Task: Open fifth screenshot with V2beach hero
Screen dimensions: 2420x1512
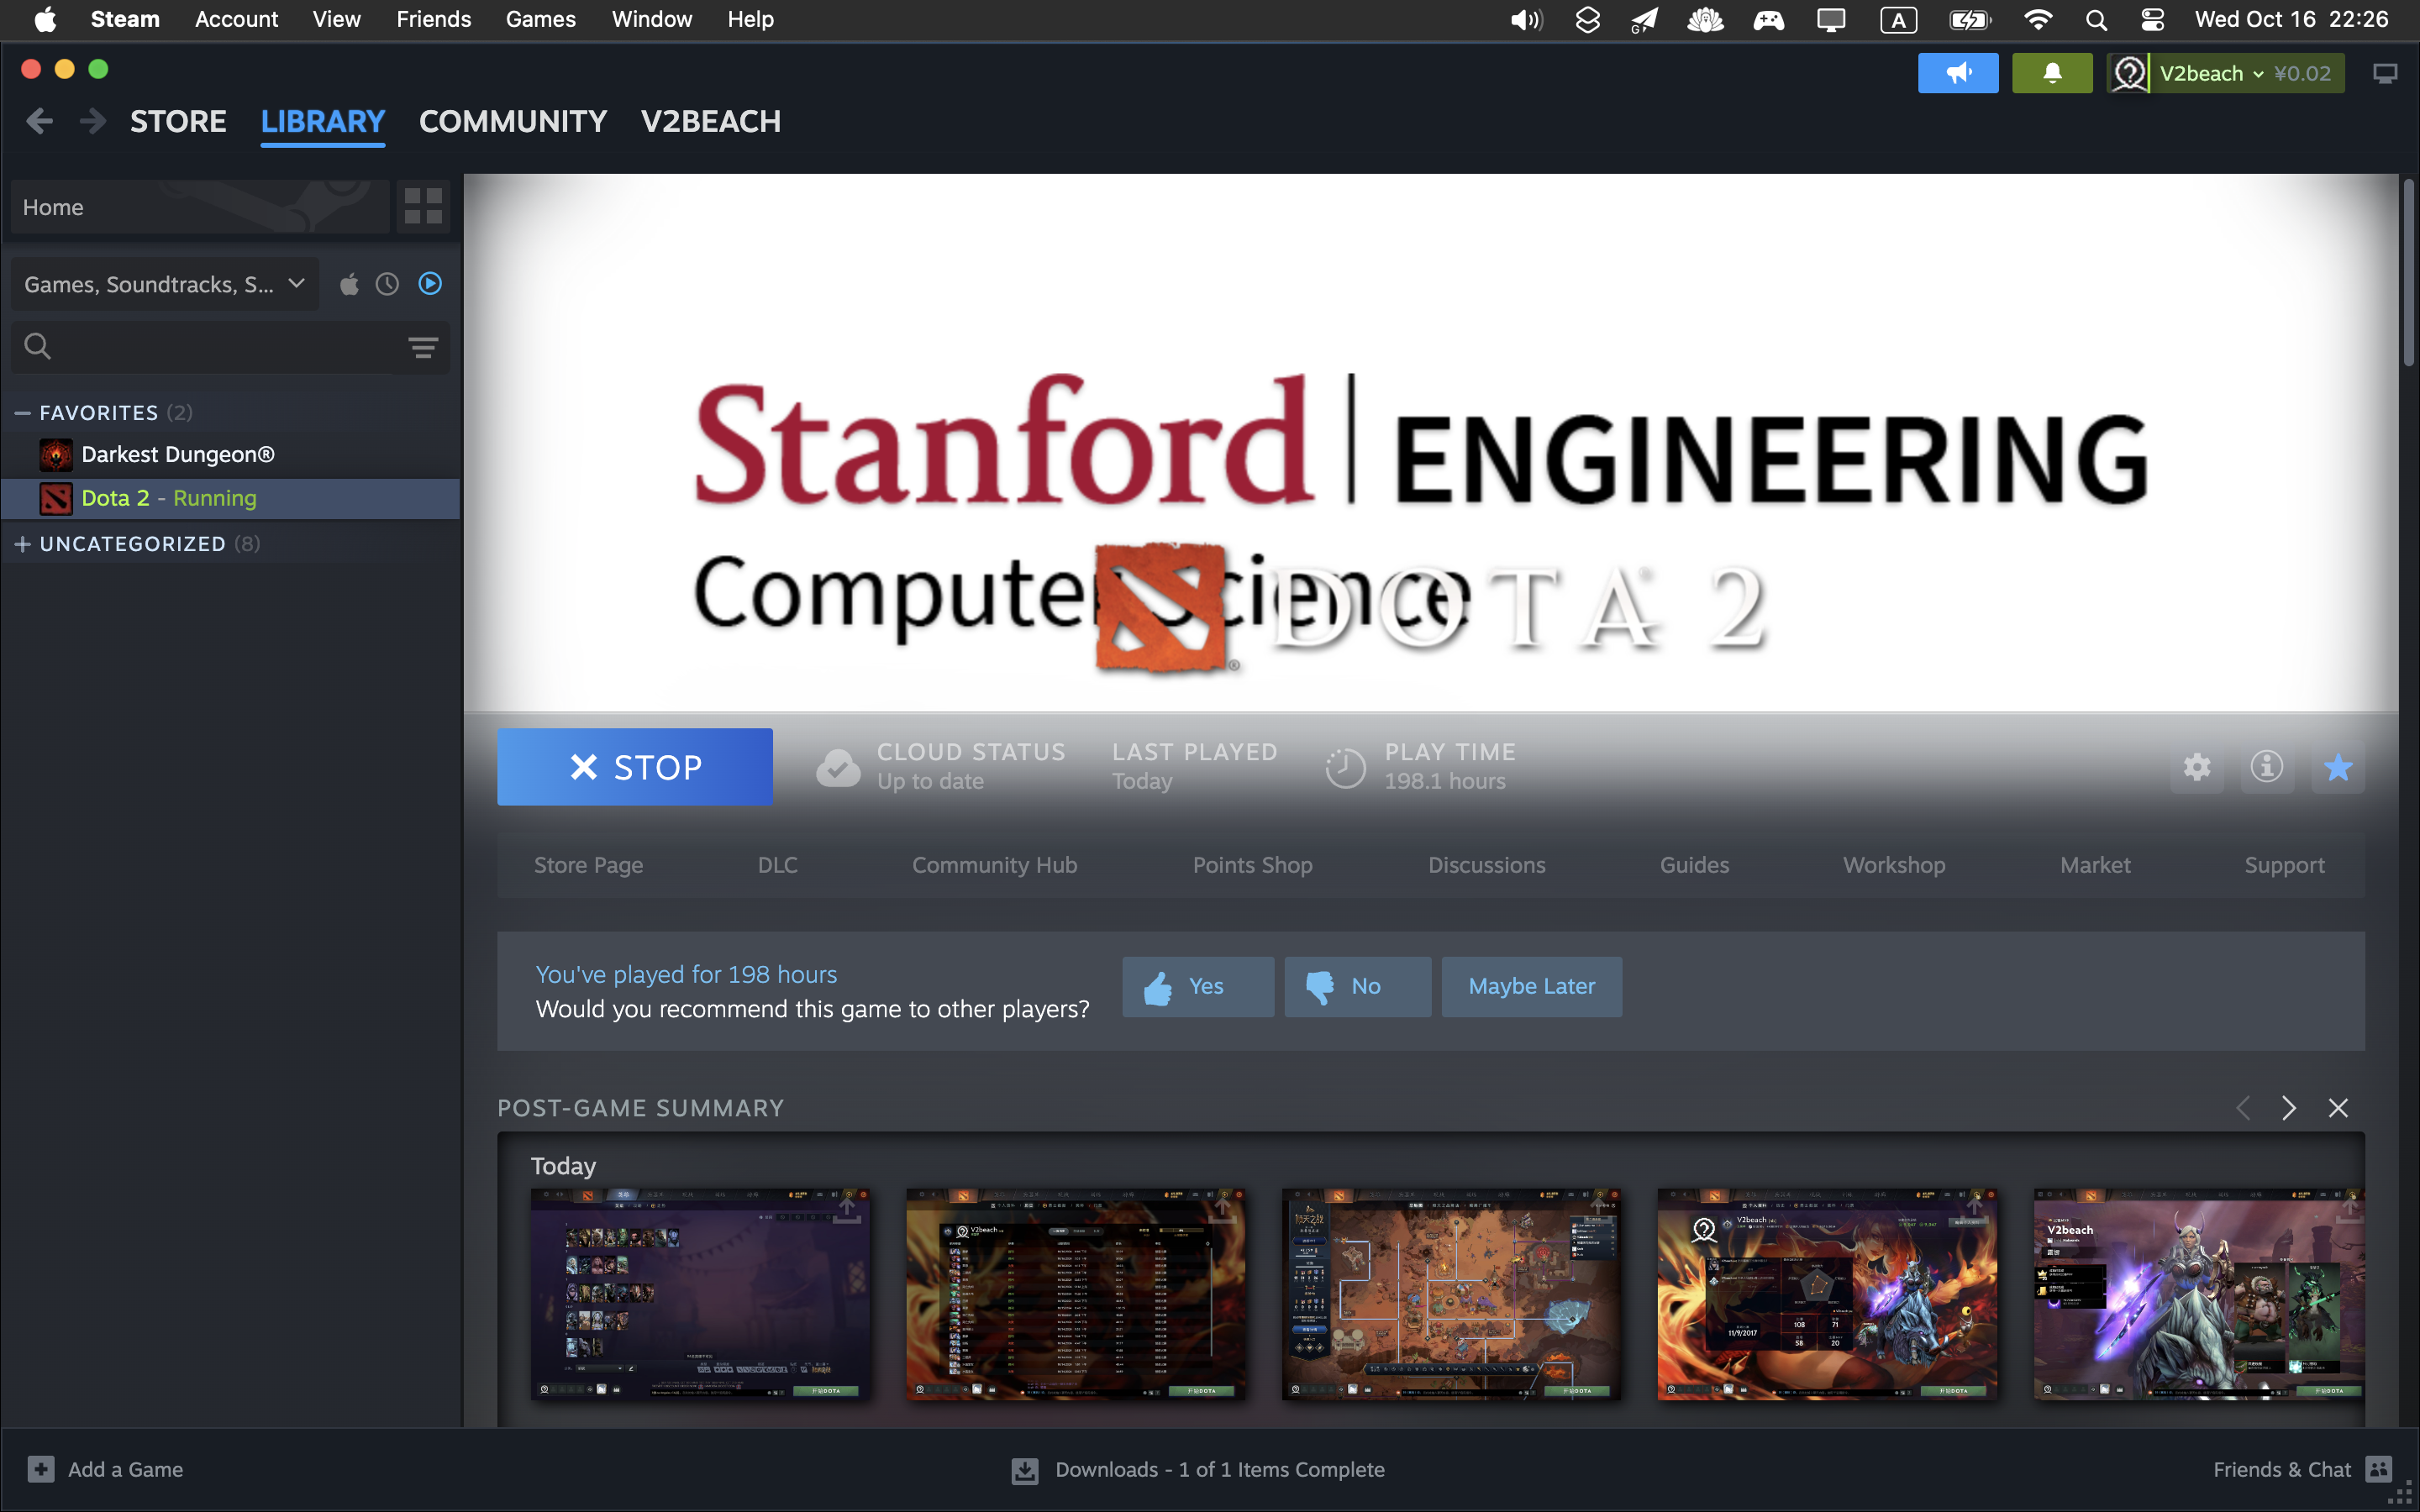Action: 2199,1294
